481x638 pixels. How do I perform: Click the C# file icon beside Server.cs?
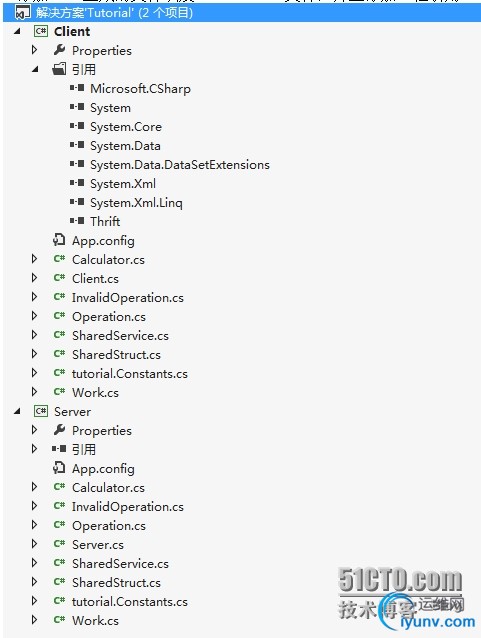[x=59, y=544]
